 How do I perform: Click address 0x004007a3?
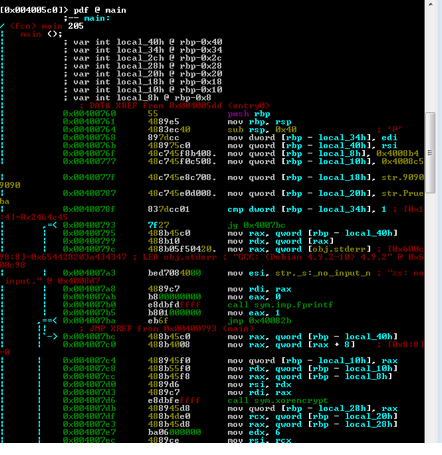pos(89,273)
